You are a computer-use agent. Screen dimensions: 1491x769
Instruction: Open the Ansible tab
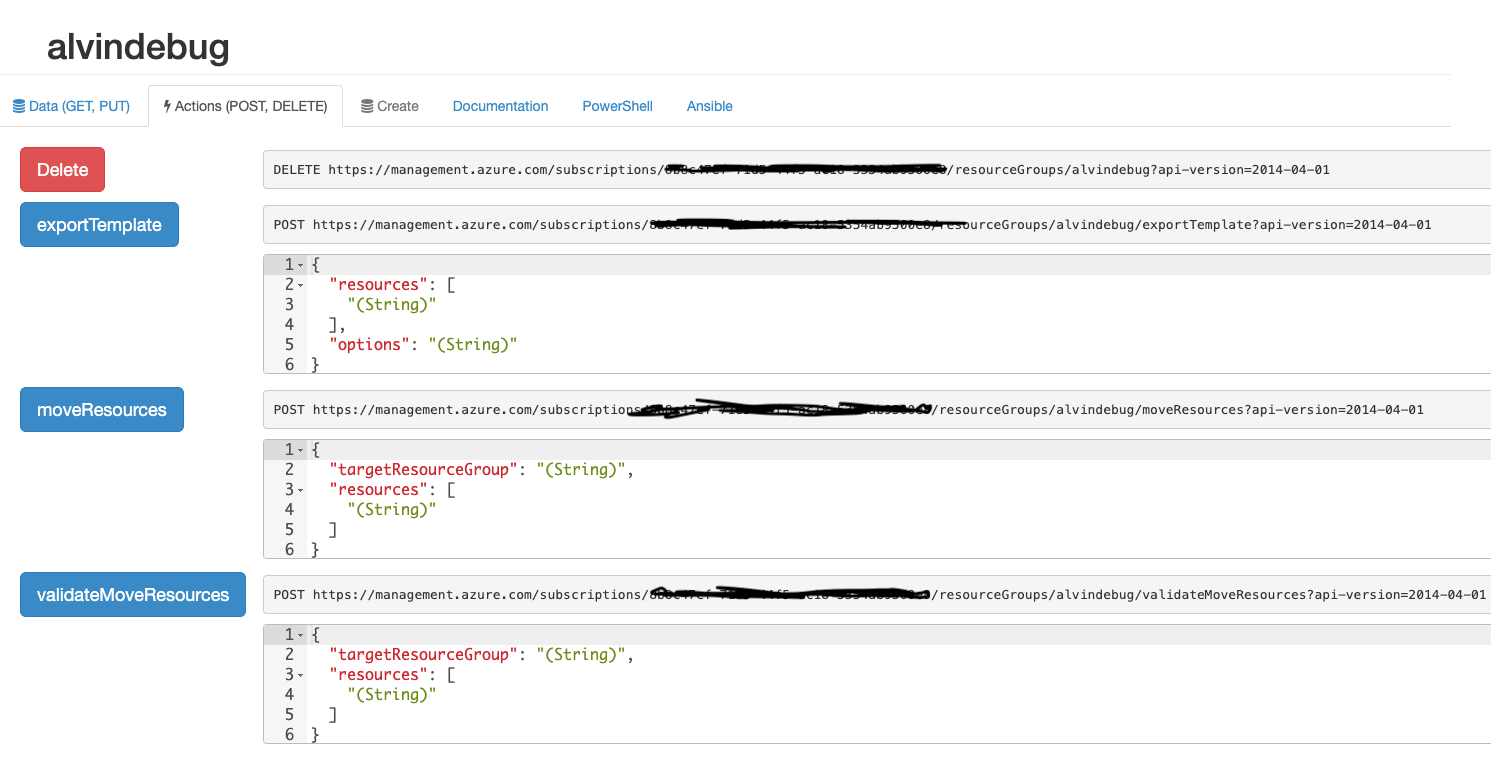(x=709, y=105)
